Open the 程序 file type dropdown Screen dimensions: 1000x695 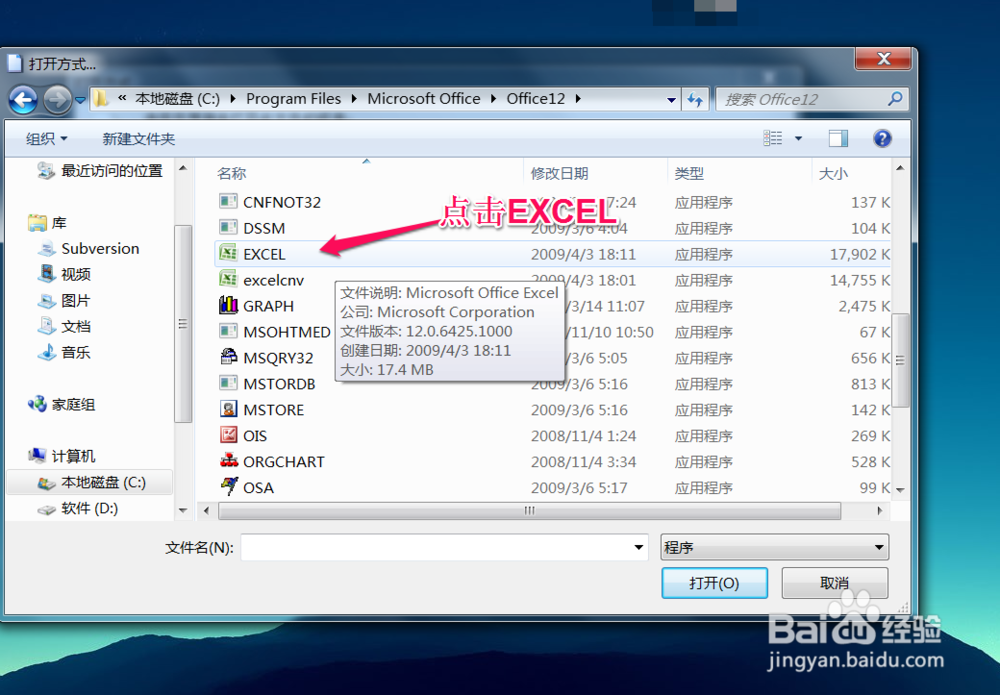tap(774, 547)
